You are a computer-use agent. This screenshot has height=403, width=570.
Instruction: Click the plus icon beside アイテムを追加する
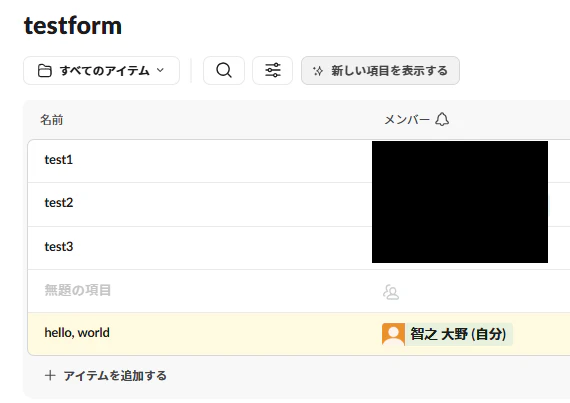coord(50,375)
